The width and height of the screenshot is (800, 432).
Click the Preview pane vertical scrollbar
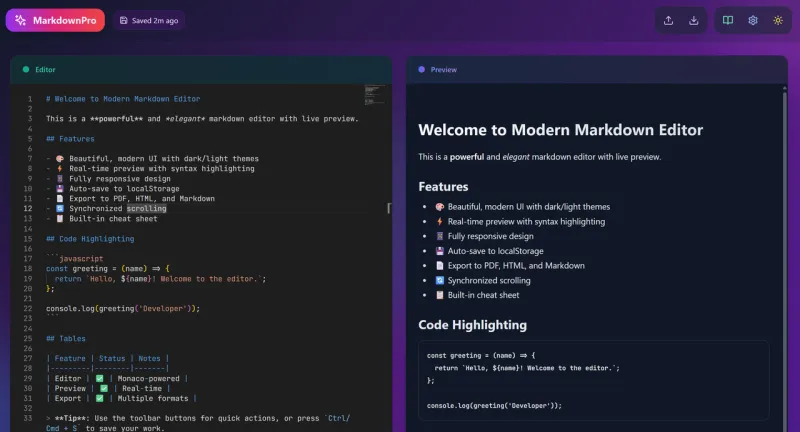[785, 258]
